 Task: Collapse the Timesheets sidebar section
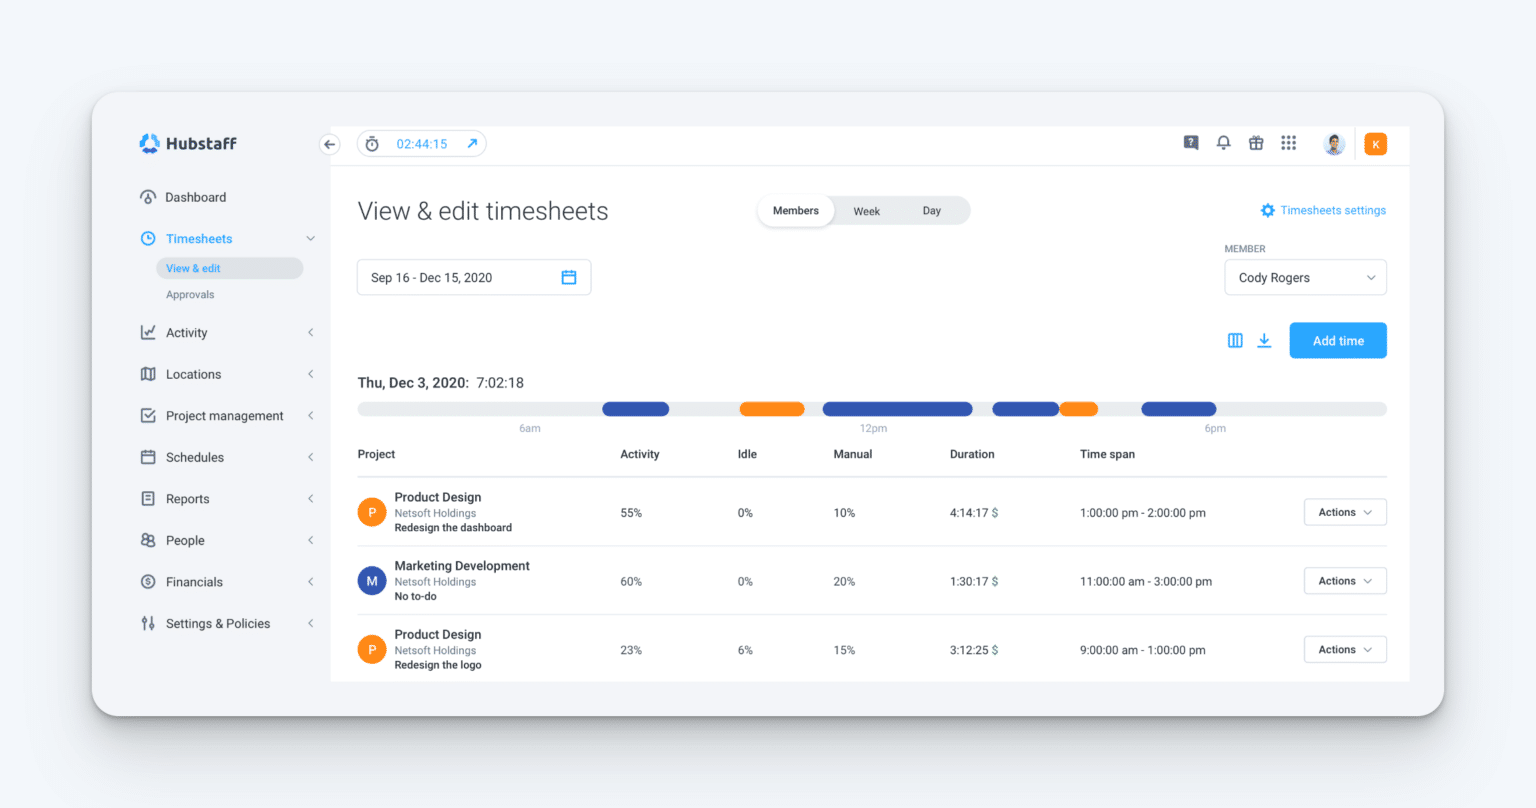(x=310, y=238)
